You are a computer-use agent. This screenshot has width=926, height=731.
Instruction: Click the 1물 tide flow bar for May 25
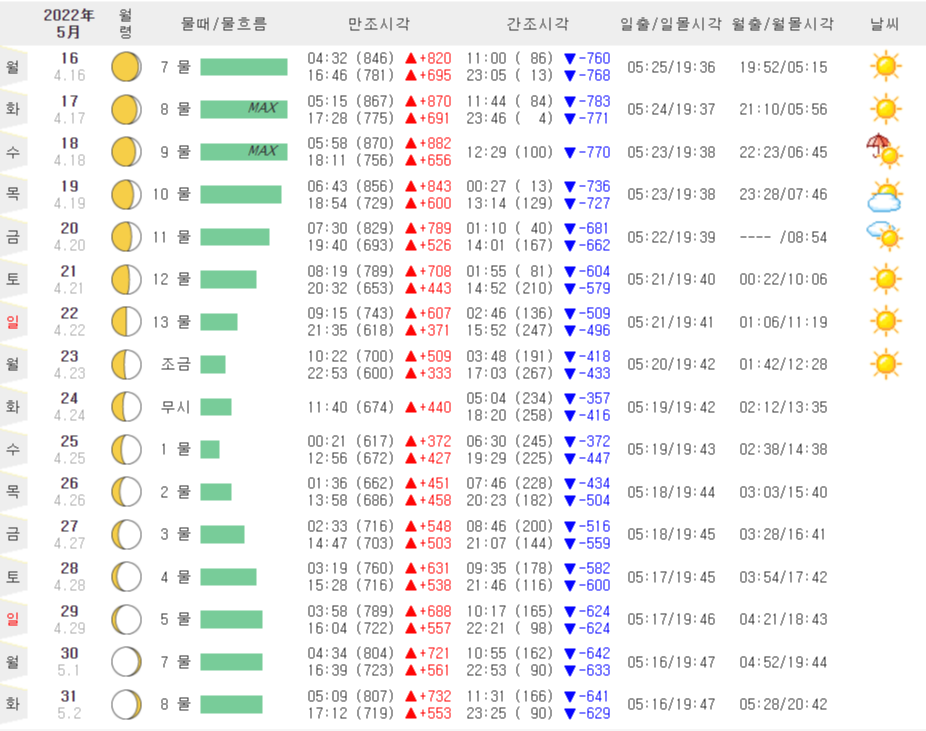point(210,449)
